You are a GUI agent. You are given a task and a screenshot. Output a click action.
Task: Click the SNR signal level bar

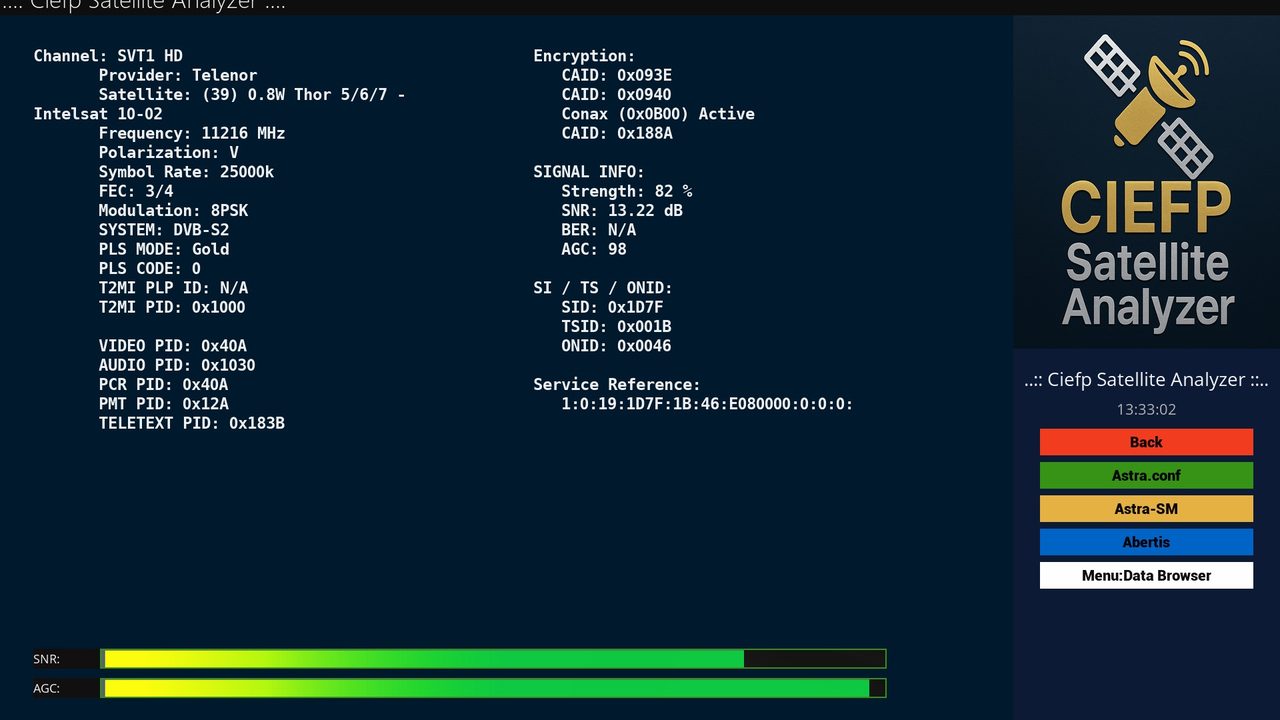pyautogui.click(x=493, y=659)
